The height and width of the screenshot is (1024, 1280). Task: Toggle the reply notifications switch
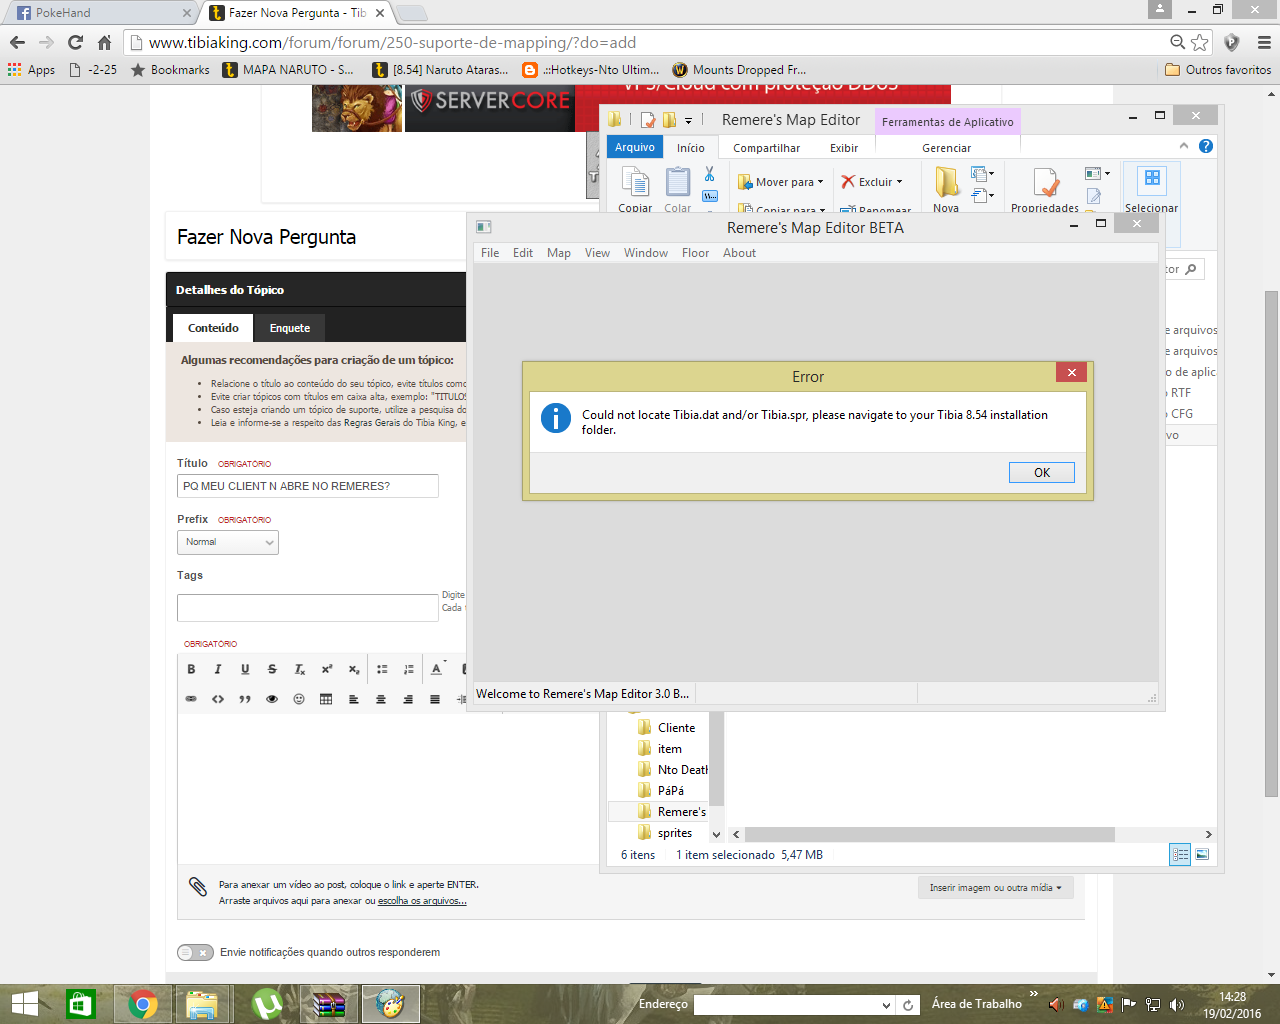tap(195, 952)
